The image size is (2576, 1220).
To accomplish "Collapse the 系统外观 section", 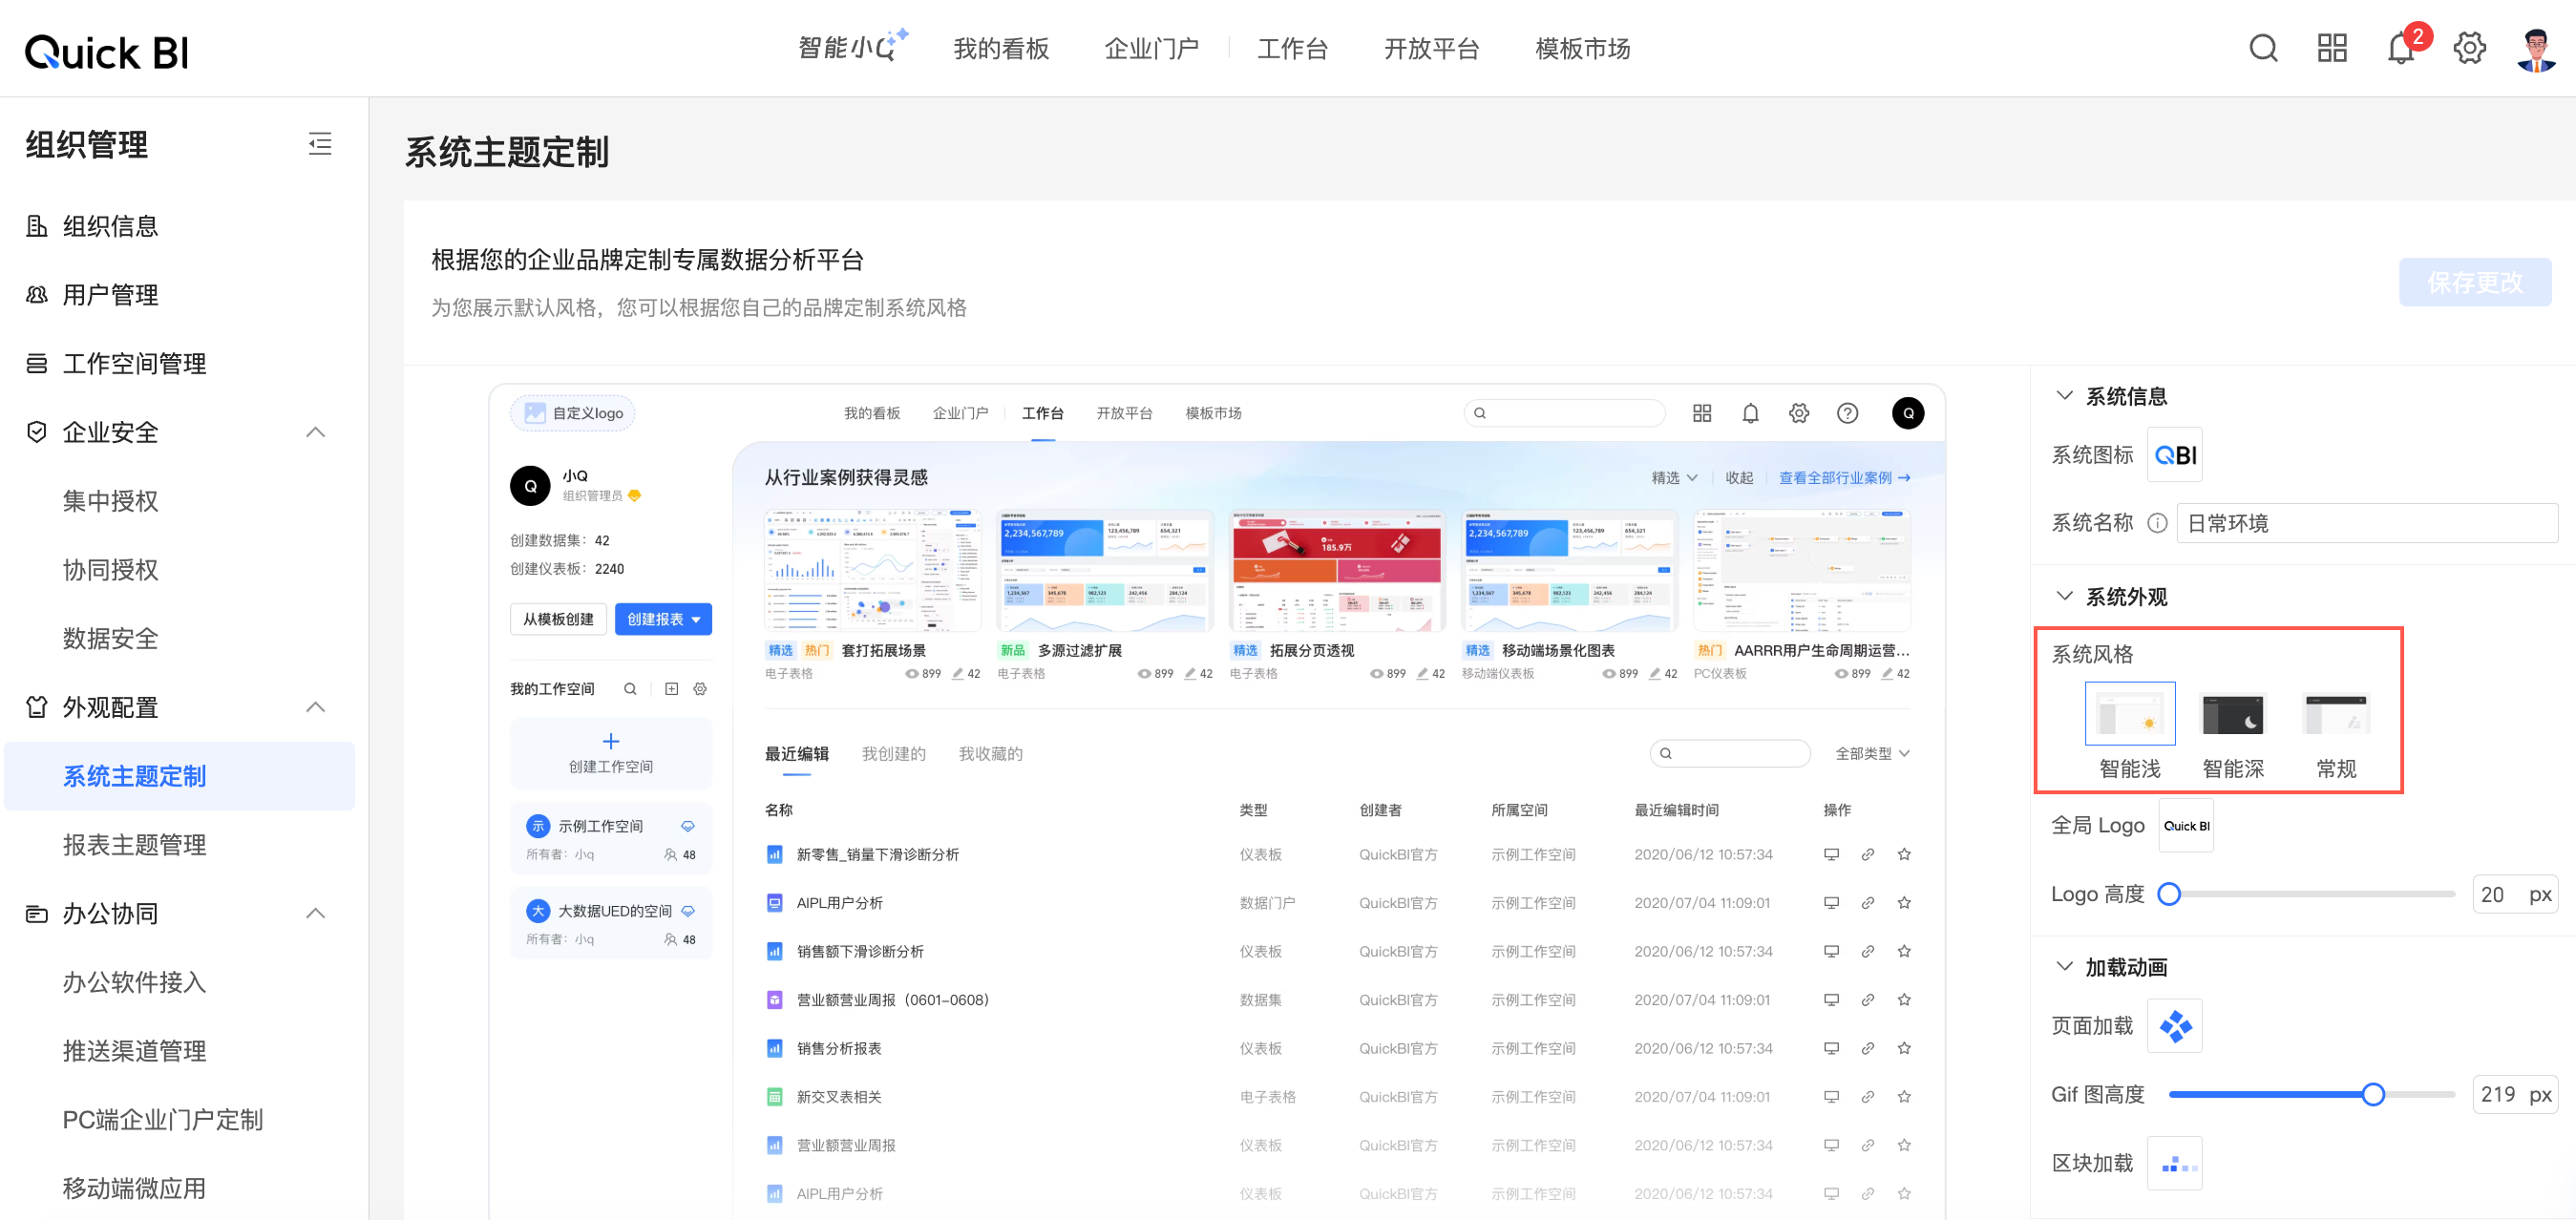I will [x=2064, y=596].
